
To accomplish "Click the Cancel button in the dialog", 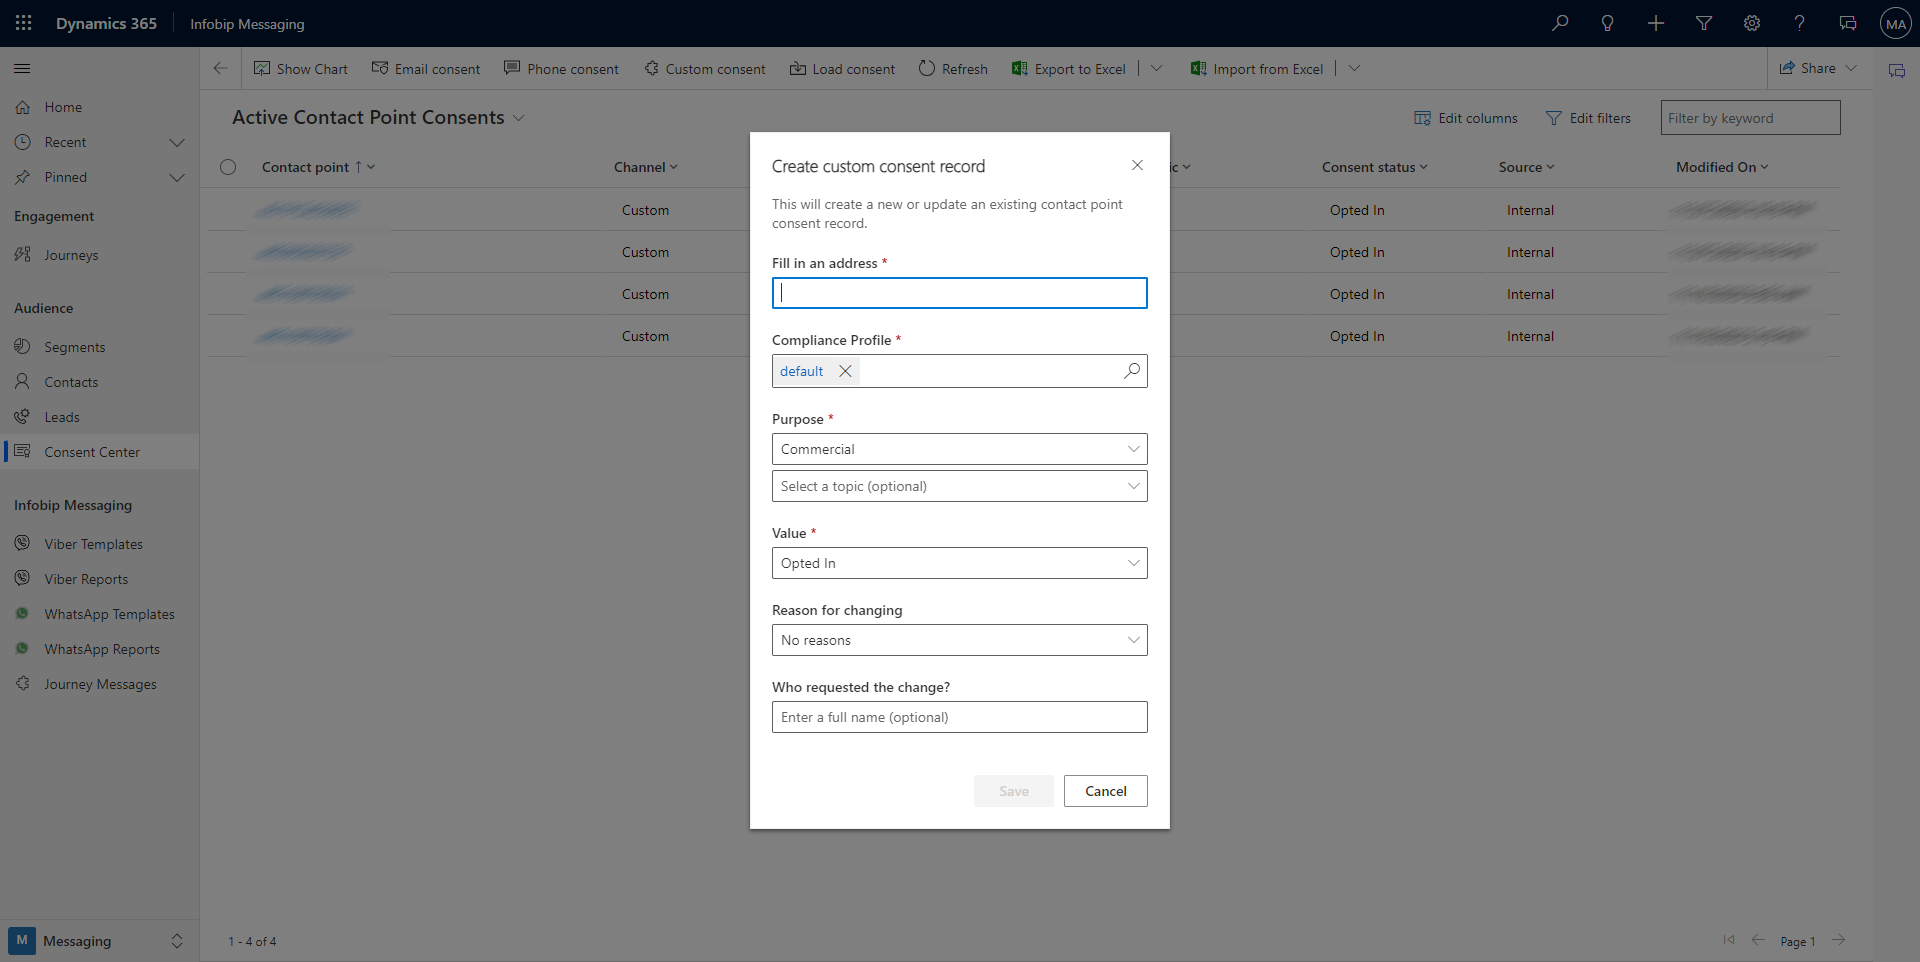I will pos(1105,791).
